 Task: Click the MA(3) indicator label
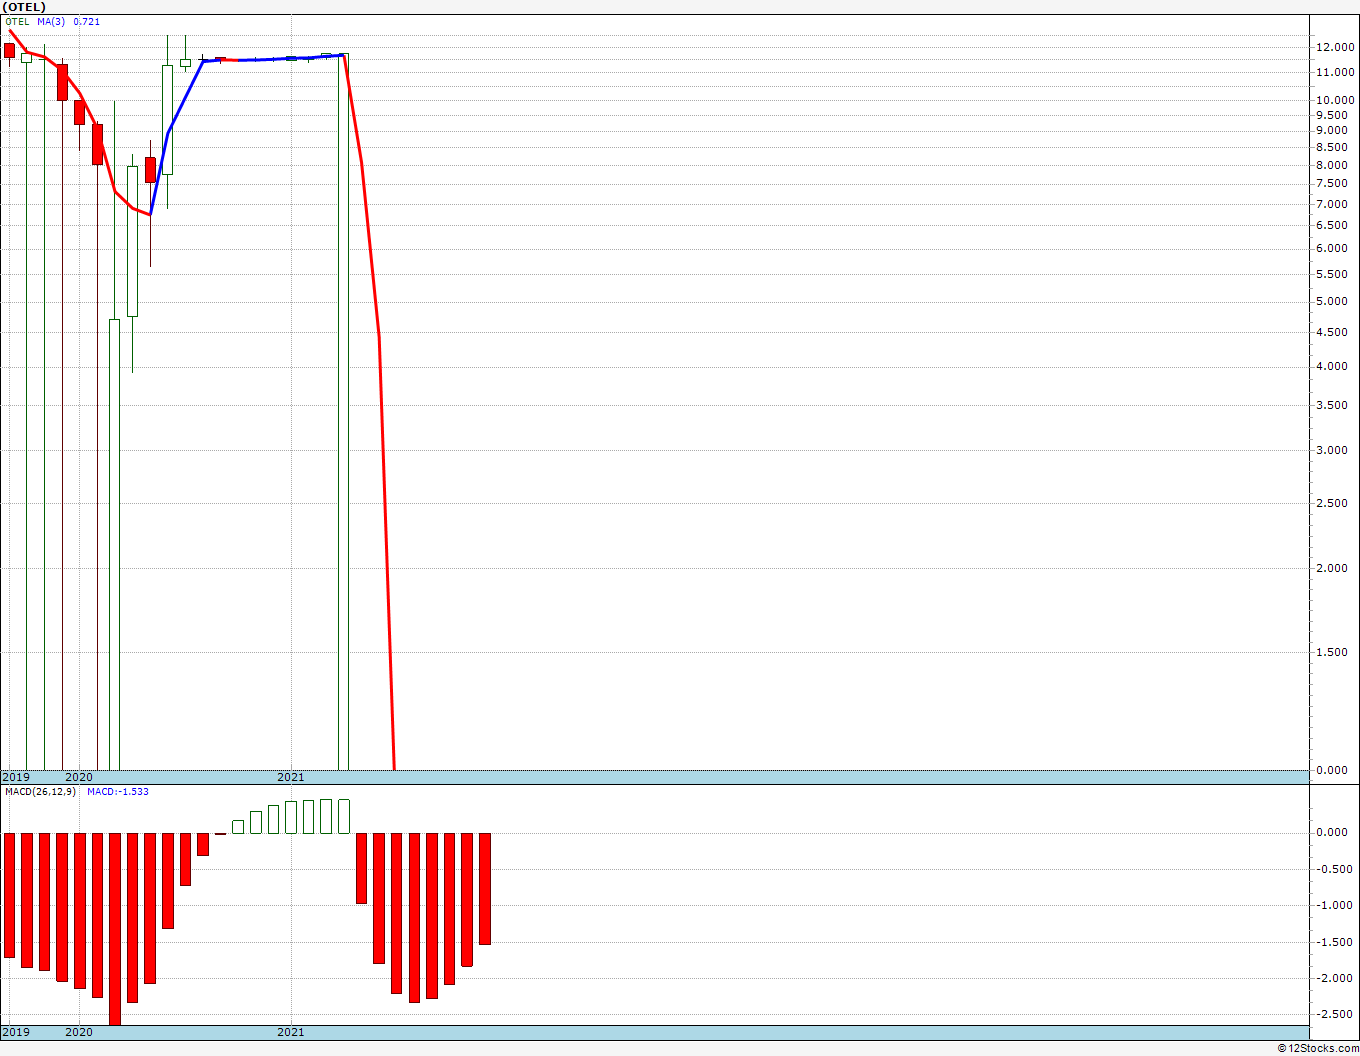(51, 22)
